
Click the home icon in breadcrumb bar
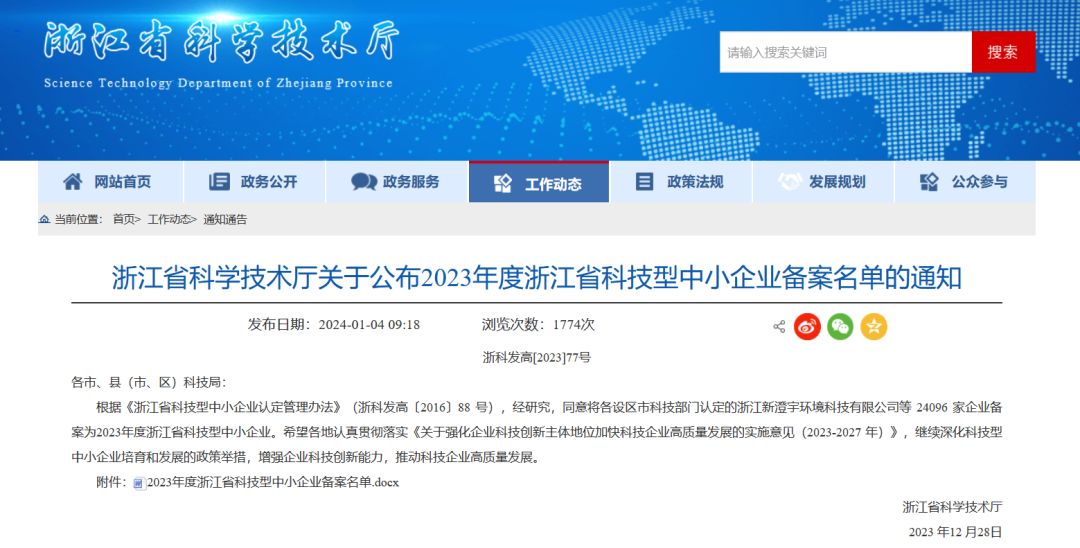point(44,219)
